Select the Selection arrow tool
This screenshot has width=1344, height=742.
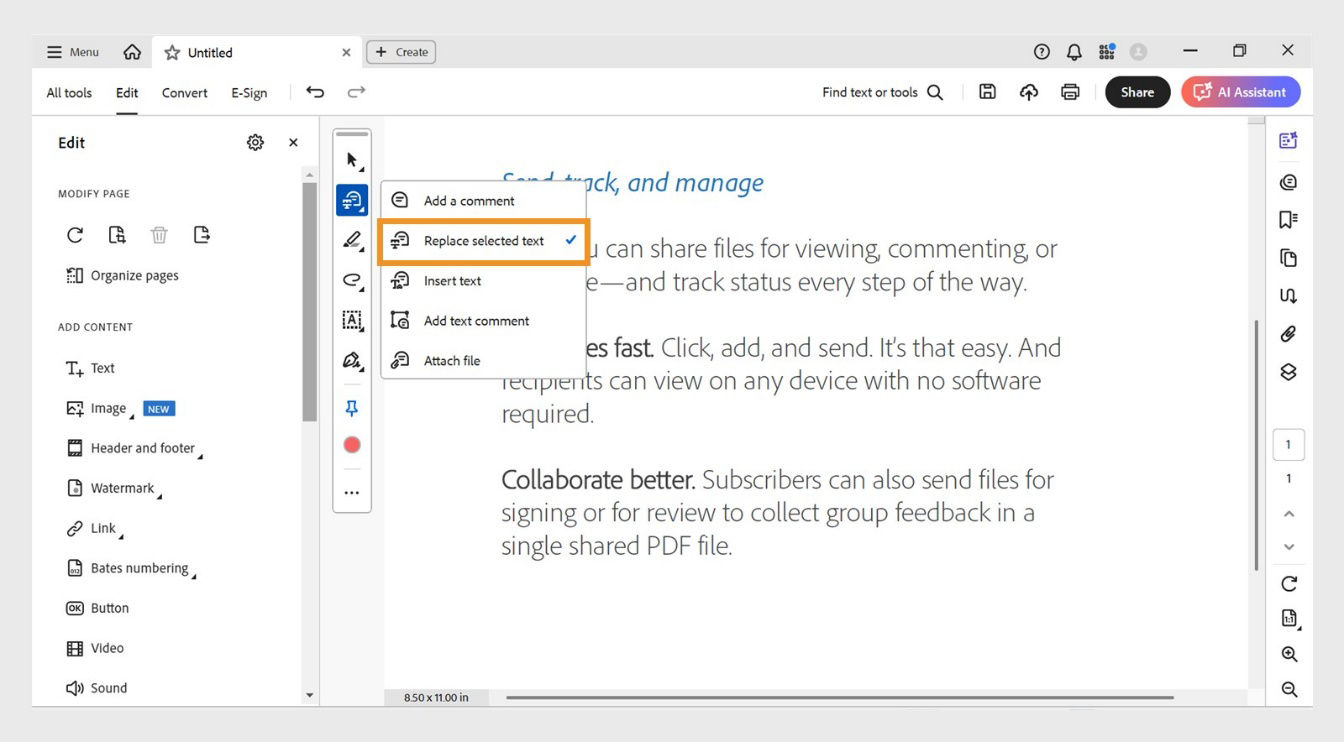tap(351, 159)
